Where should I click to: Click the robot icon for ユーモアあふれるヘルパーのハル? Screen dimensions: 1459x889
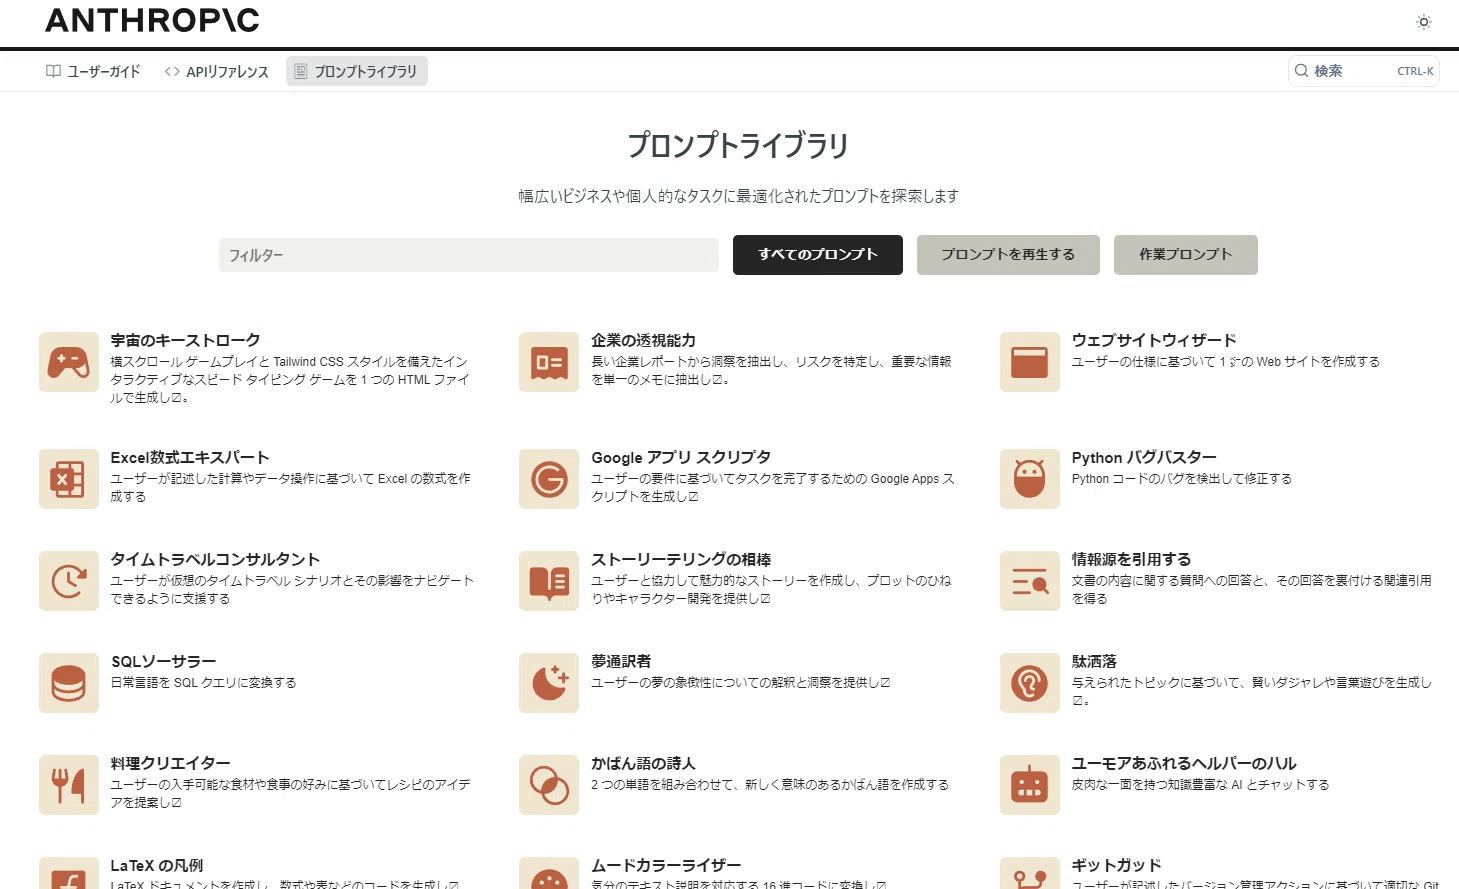1030,785
